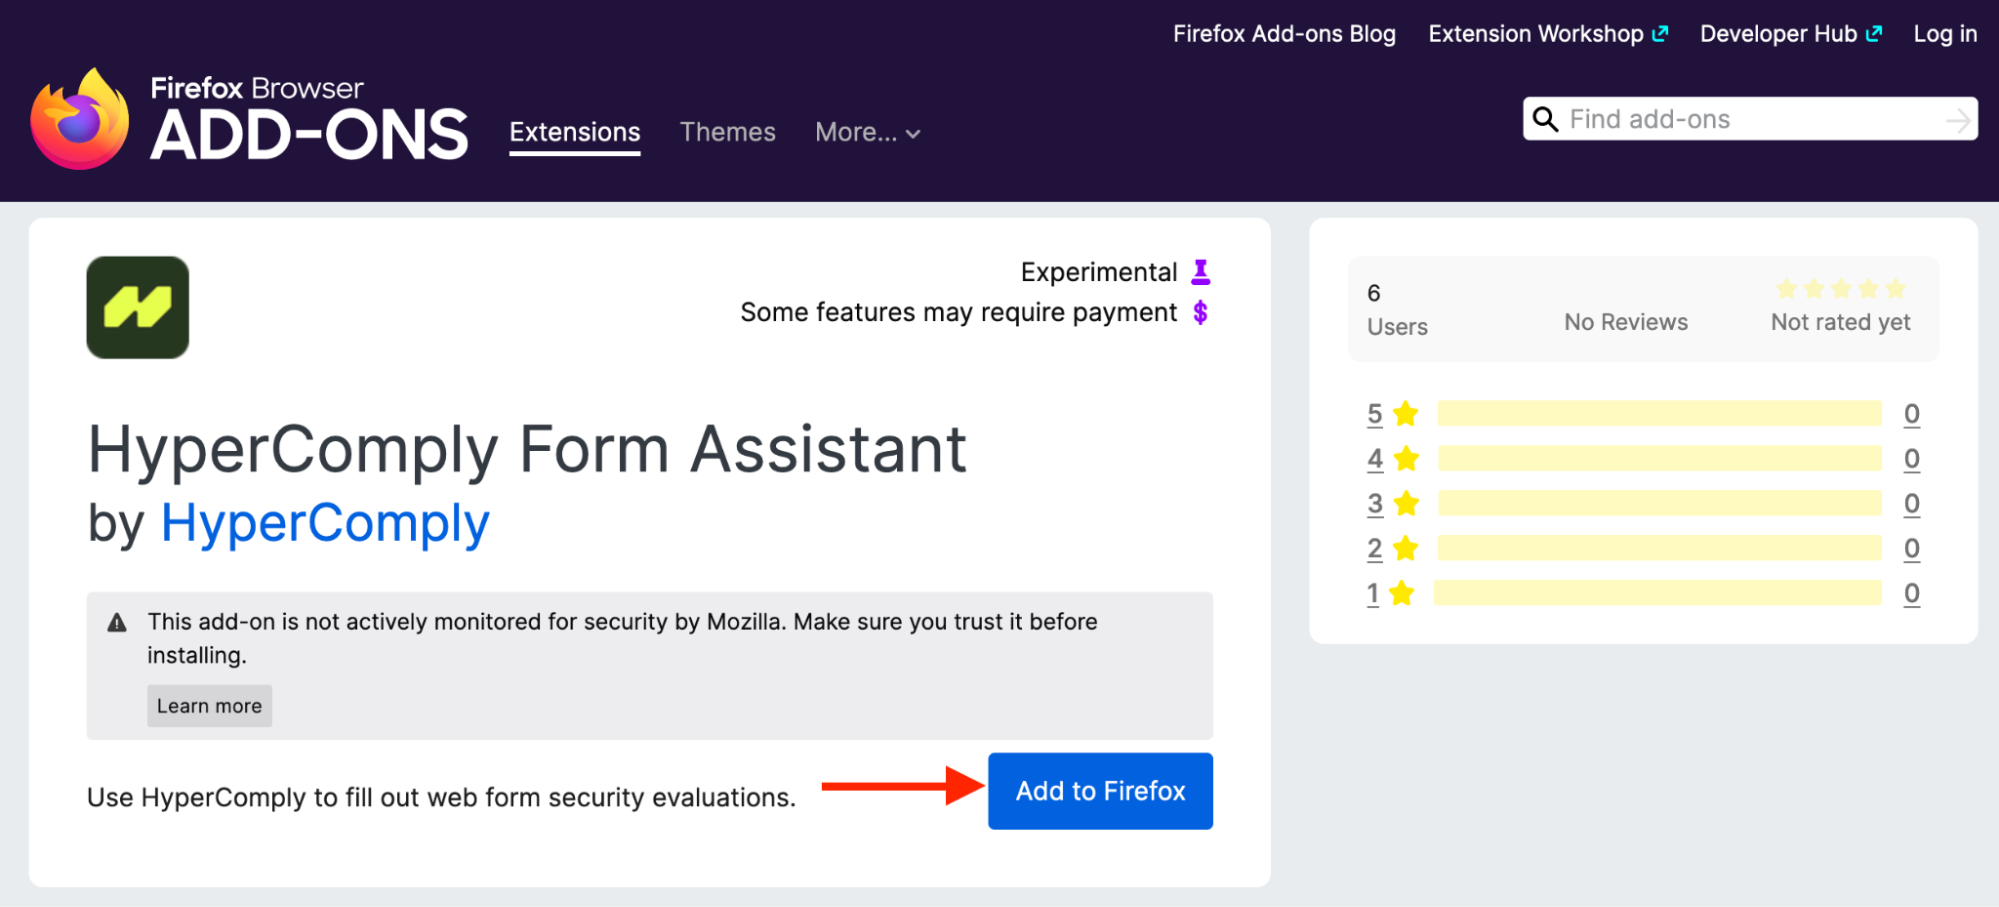This screenshot has height=907, width=1999.
Task: Click the count 0 for 3 stars
Action: [x=1912, y=504]
